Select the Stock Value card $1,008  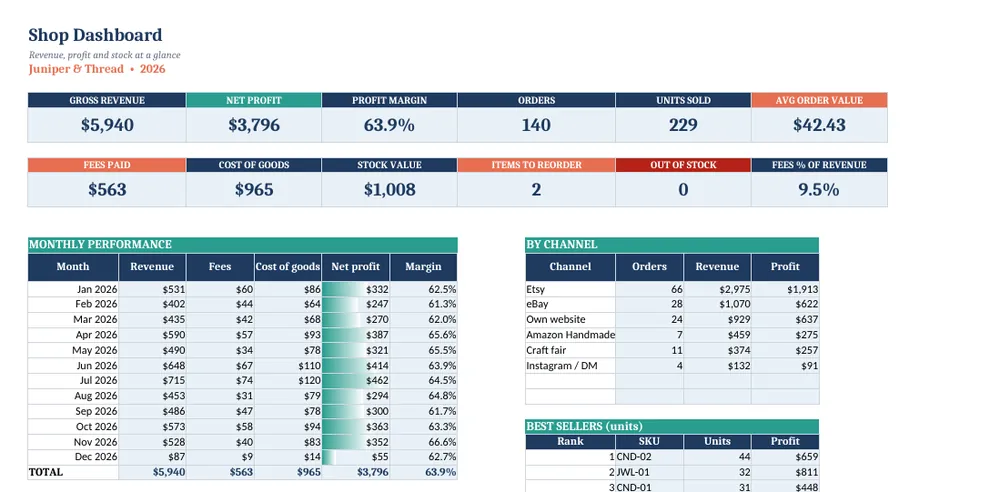pos(389,190)
